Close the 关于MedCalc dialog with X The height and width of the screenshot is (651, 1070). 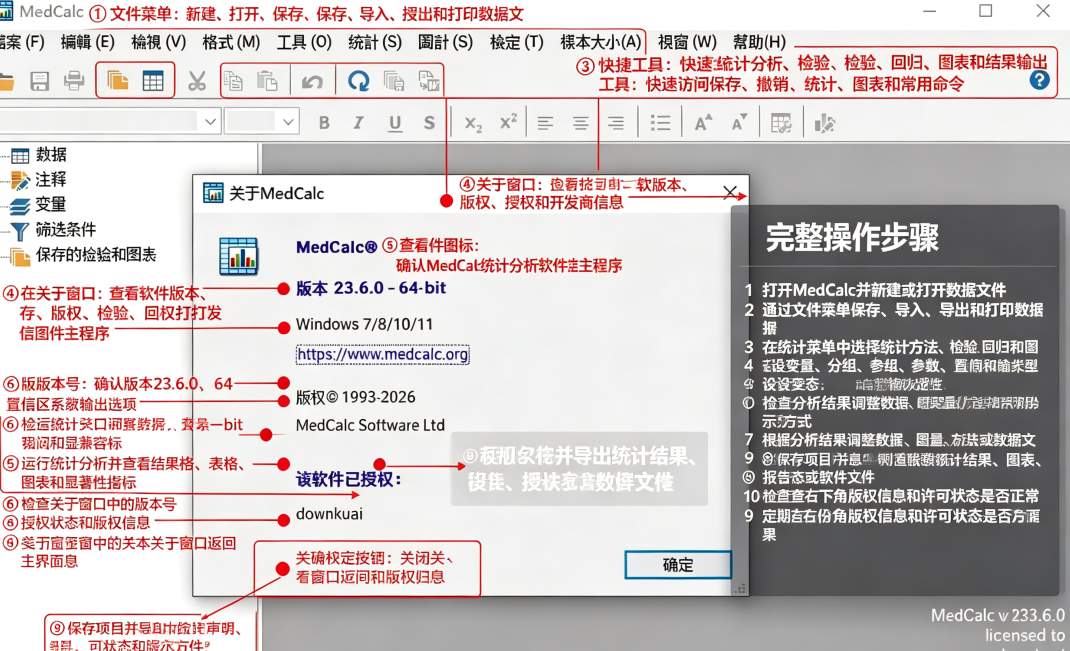[730, 192]
